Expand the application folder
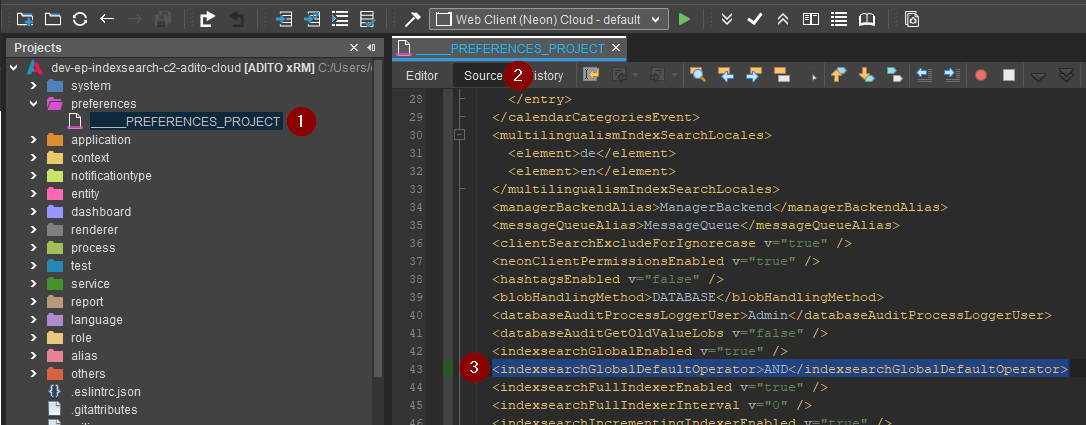 [x=33, y=140]
